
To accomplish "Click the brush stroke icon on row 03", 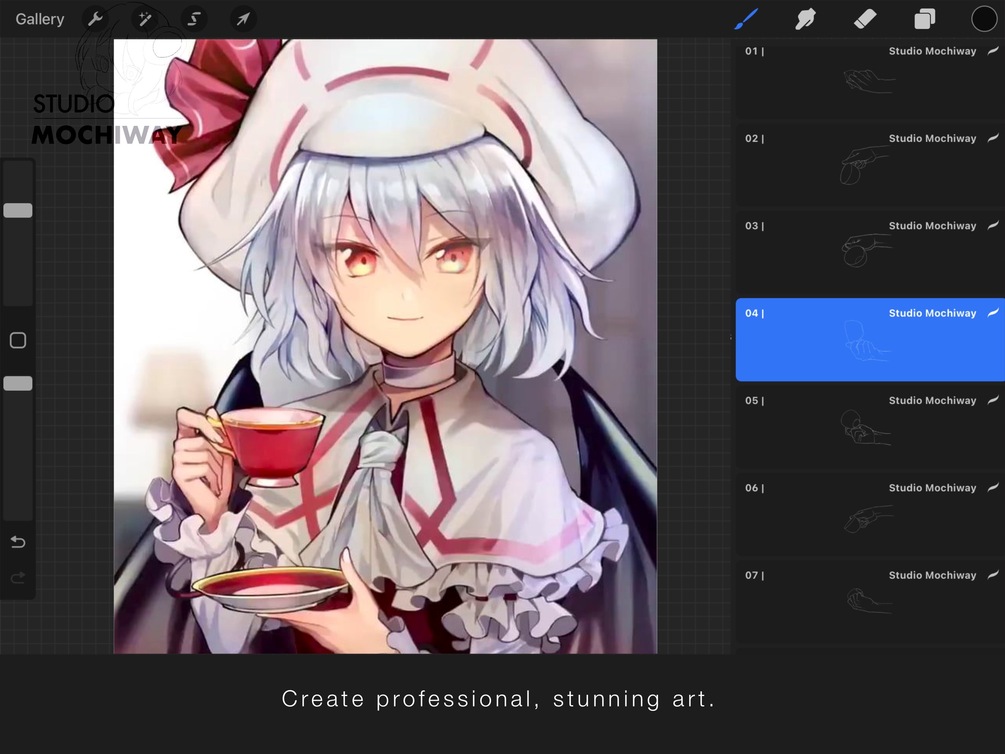I will point(993,225).
